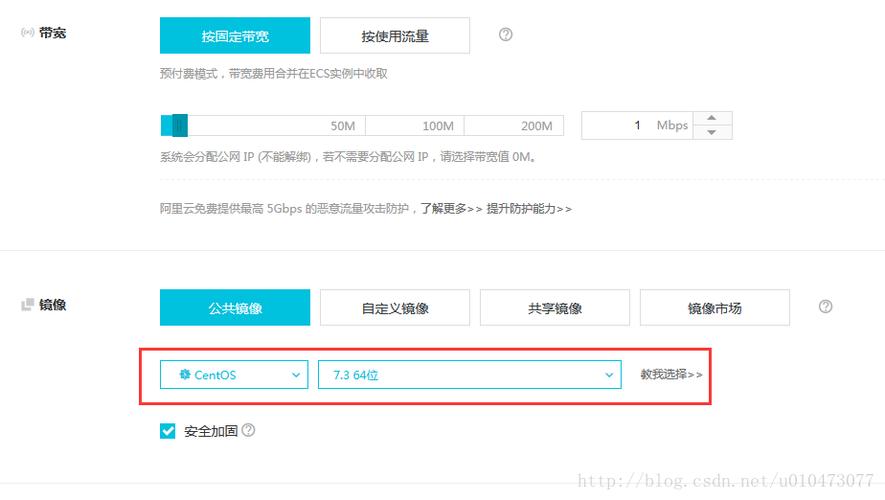Click the help icon next to 安全加固
This screenshot has width=885, height=500.
click(x=248, y=430)
